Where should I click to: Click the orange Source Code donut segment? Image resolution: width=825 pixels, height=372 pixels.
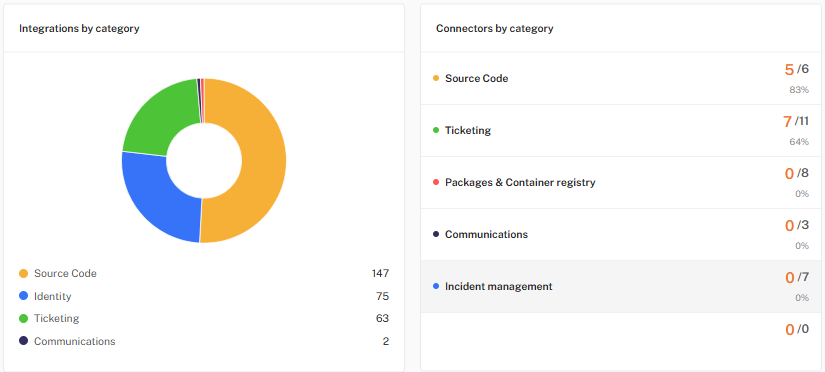pyautogui.click(x=263, y=163)
